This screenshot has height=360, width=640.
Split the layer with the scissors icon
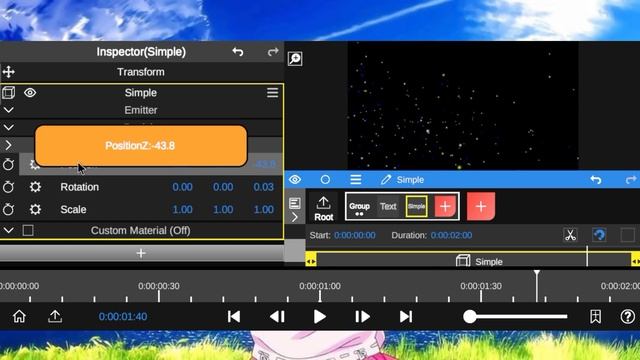pyautogui.click(x=570, y=235)
